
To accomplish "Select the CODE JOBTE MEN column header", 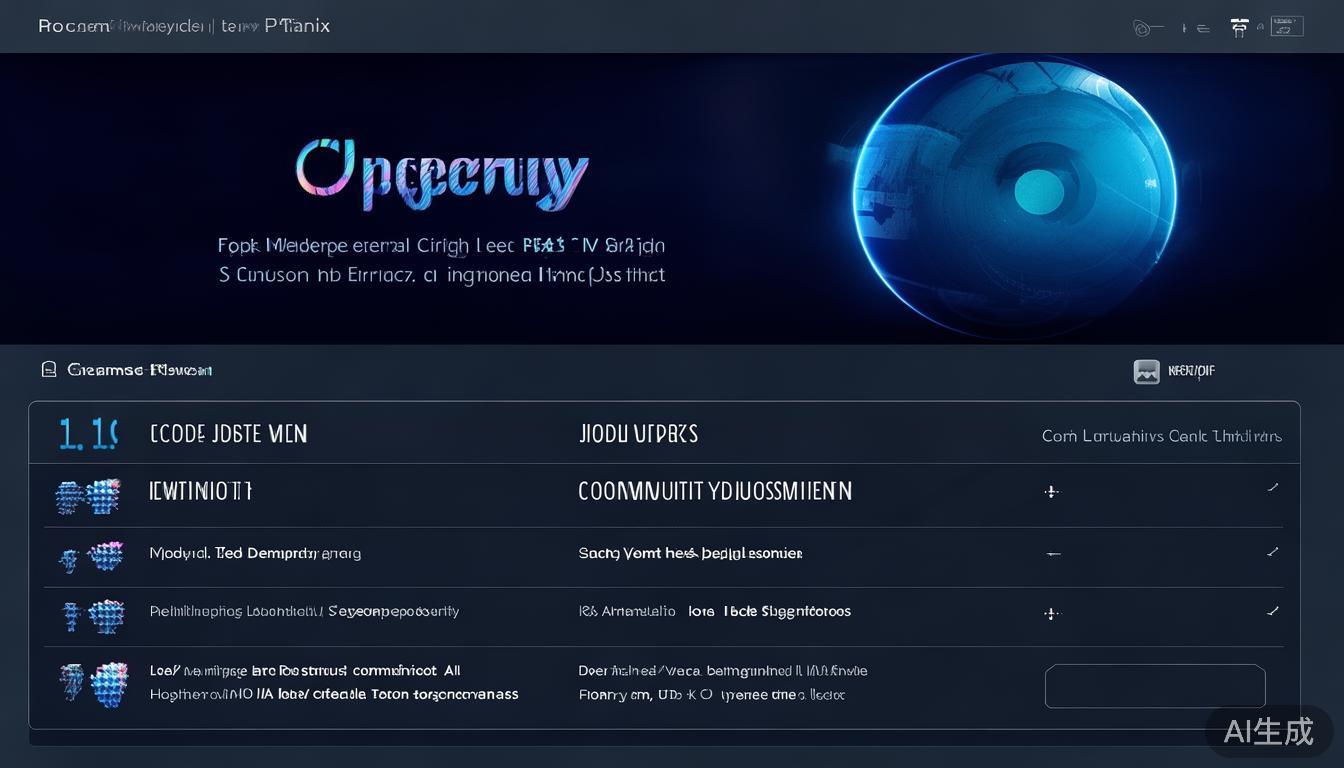I will [x=228, y=434].
